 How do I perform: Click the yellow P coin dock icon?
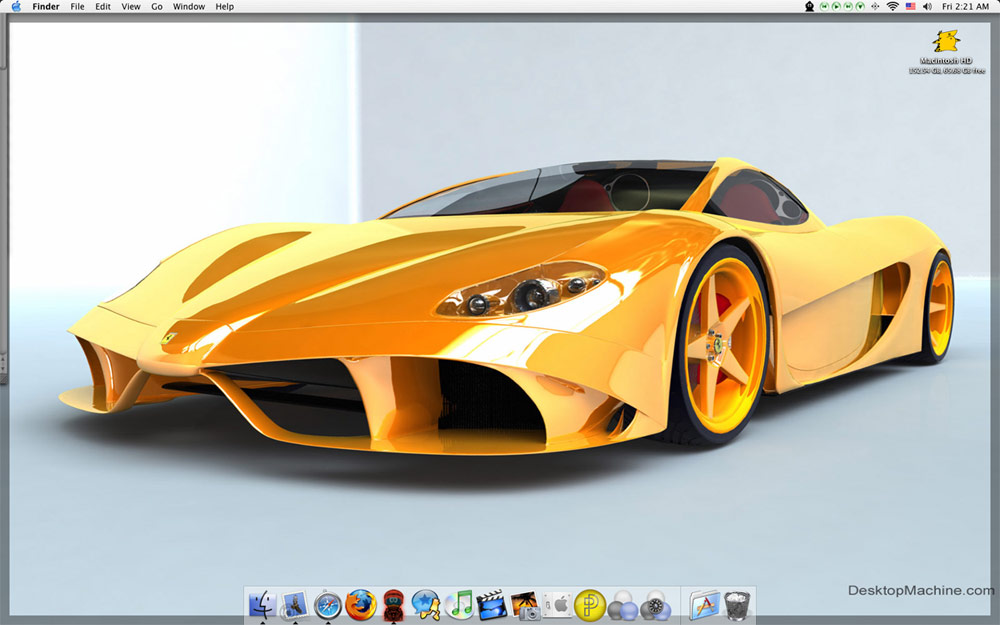click(x=590, y=604)
